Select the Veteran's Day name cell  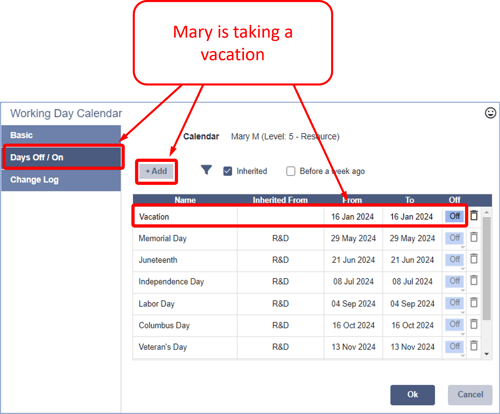tap(185, 347)
